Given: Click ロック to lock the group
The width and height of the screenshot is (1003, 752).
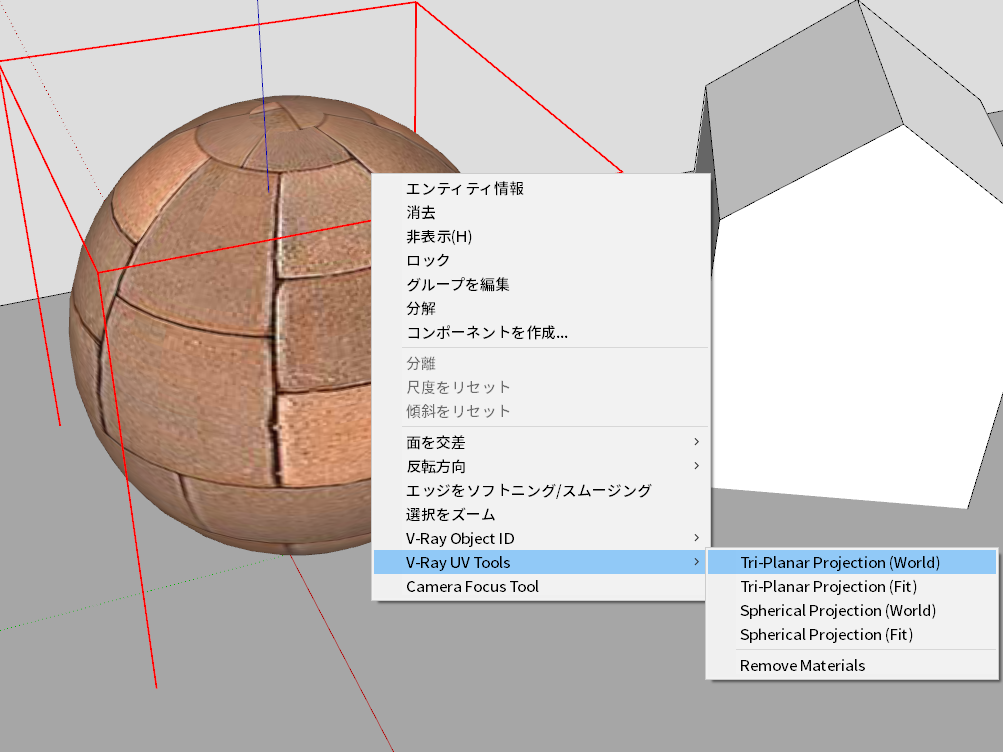Looking at the screenshot, I should 540,260.
